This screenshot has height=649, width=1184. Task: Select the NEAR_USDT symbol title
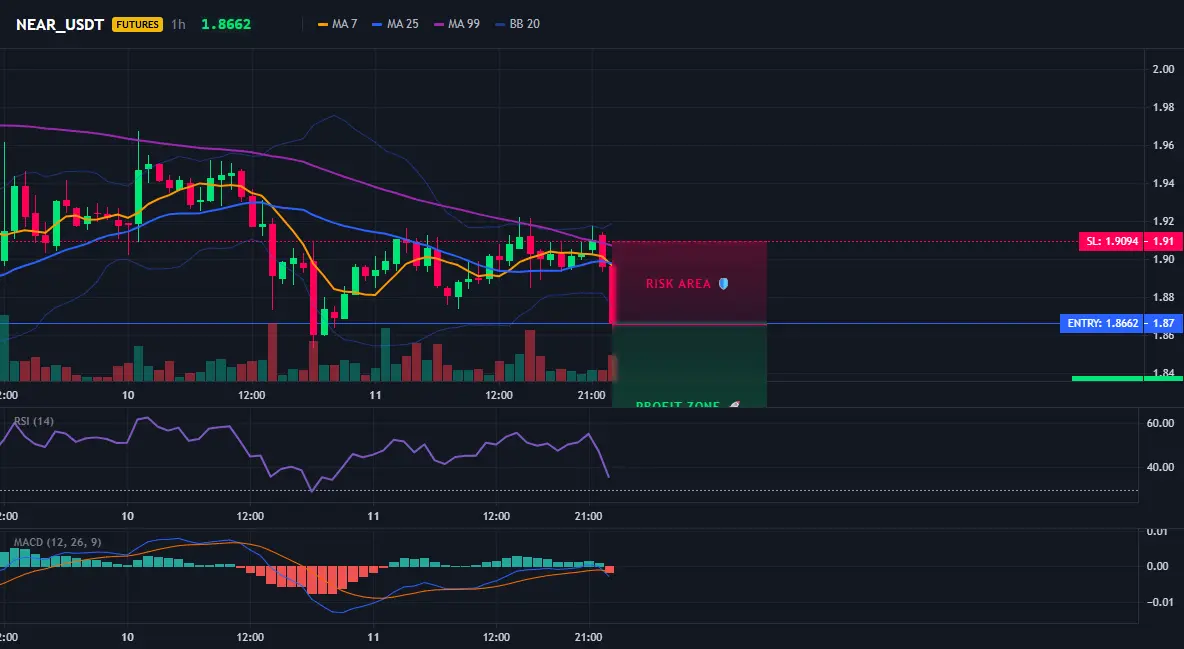[x=60, y=24]
